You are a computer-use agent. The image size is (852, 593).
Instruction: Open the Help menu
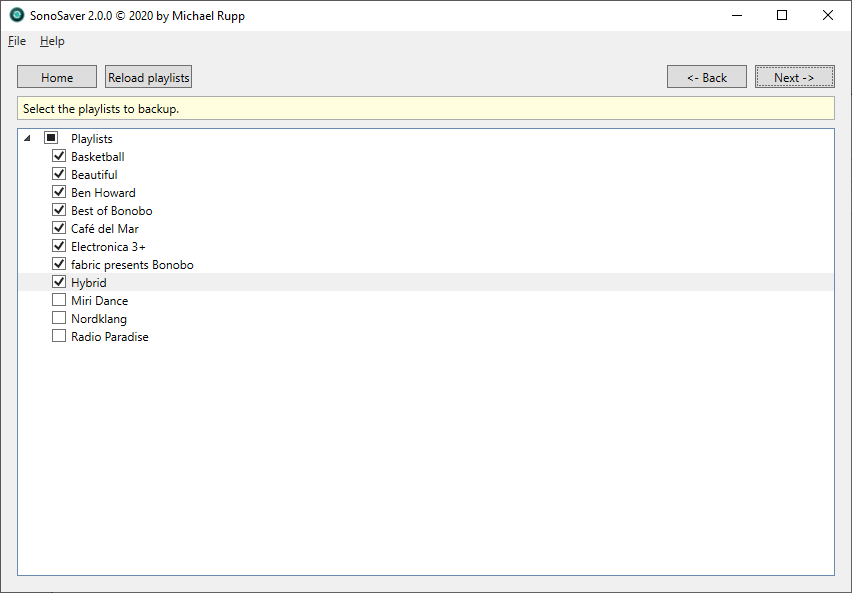click(52, 41)
